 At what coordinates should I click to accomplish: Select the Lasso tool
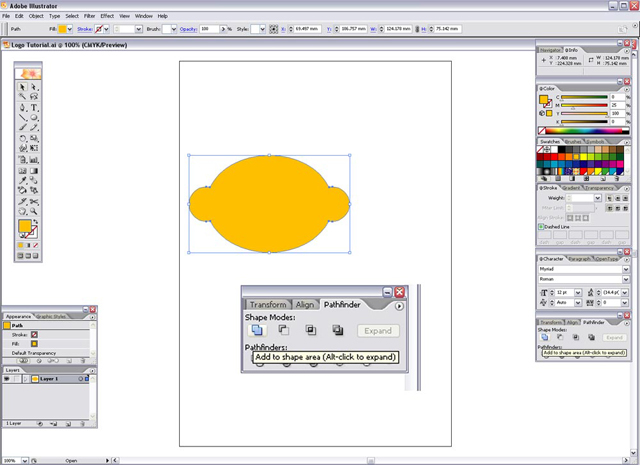click(34, 96)
